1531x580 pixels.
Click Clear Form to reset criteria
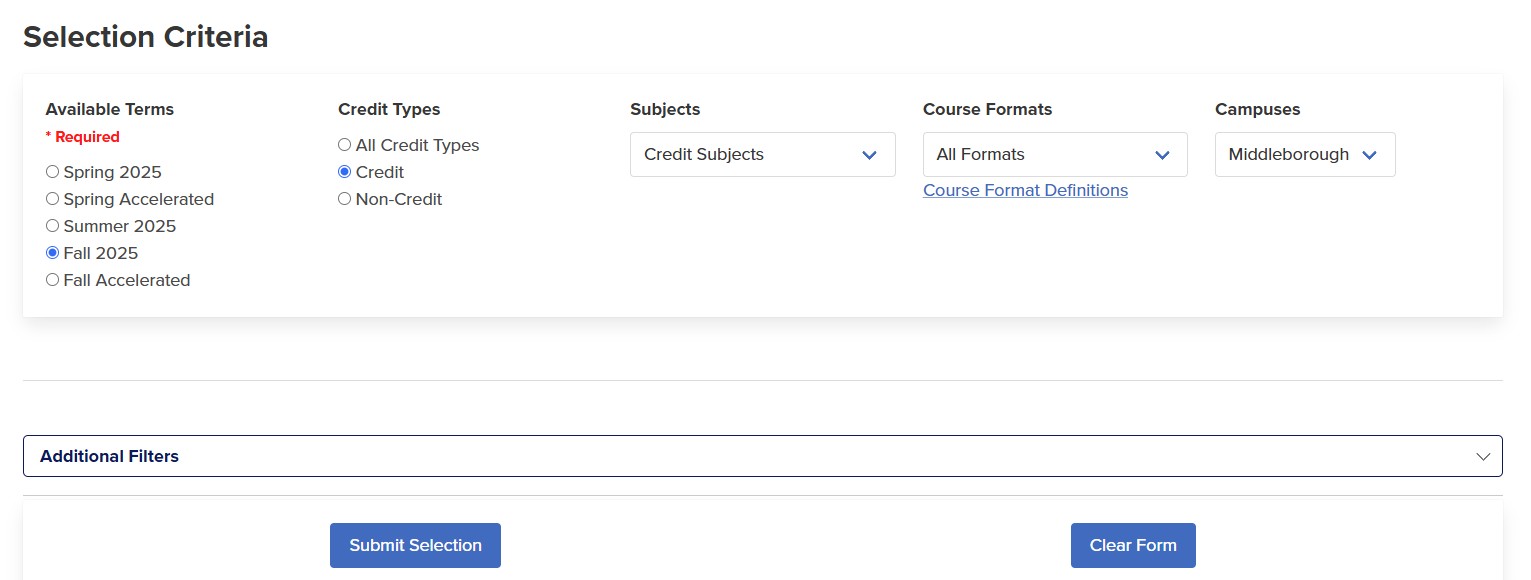point(1133,545)
